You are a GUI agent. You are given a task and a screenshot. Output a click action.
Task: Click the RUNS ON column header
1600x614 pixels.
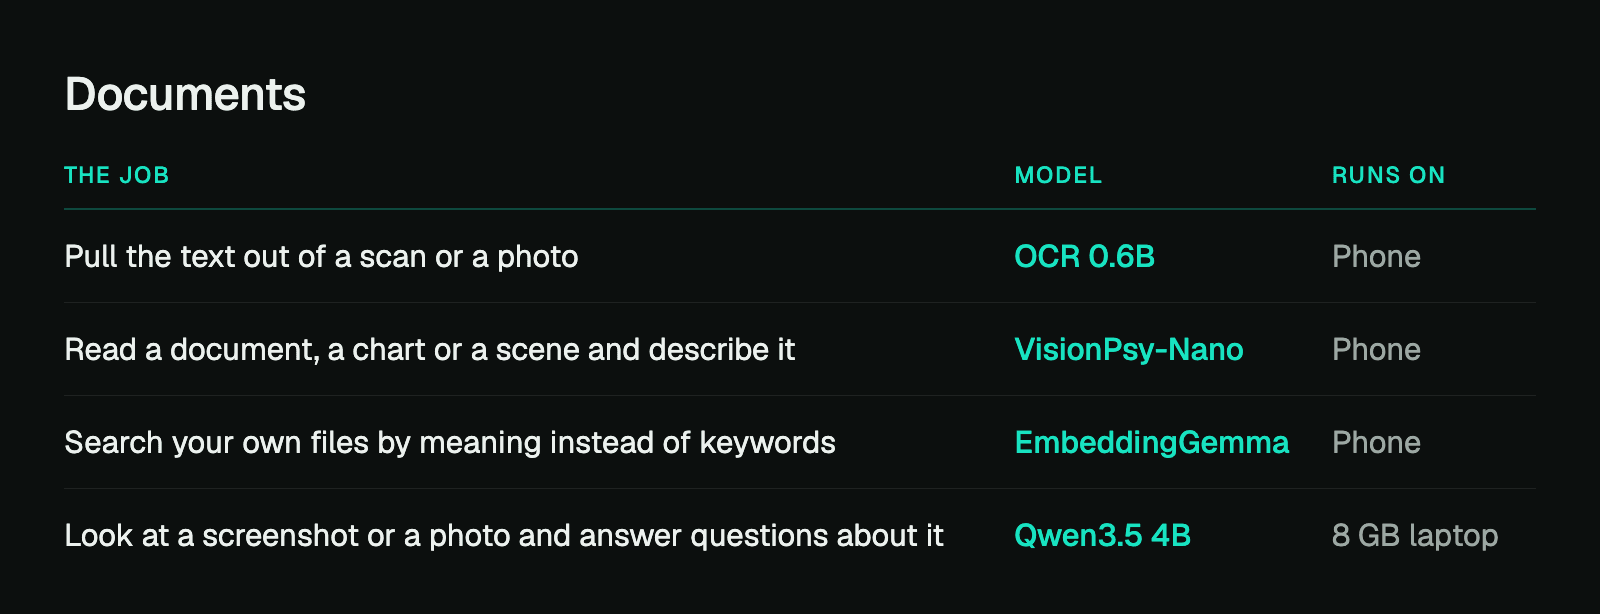point(1388,175)
